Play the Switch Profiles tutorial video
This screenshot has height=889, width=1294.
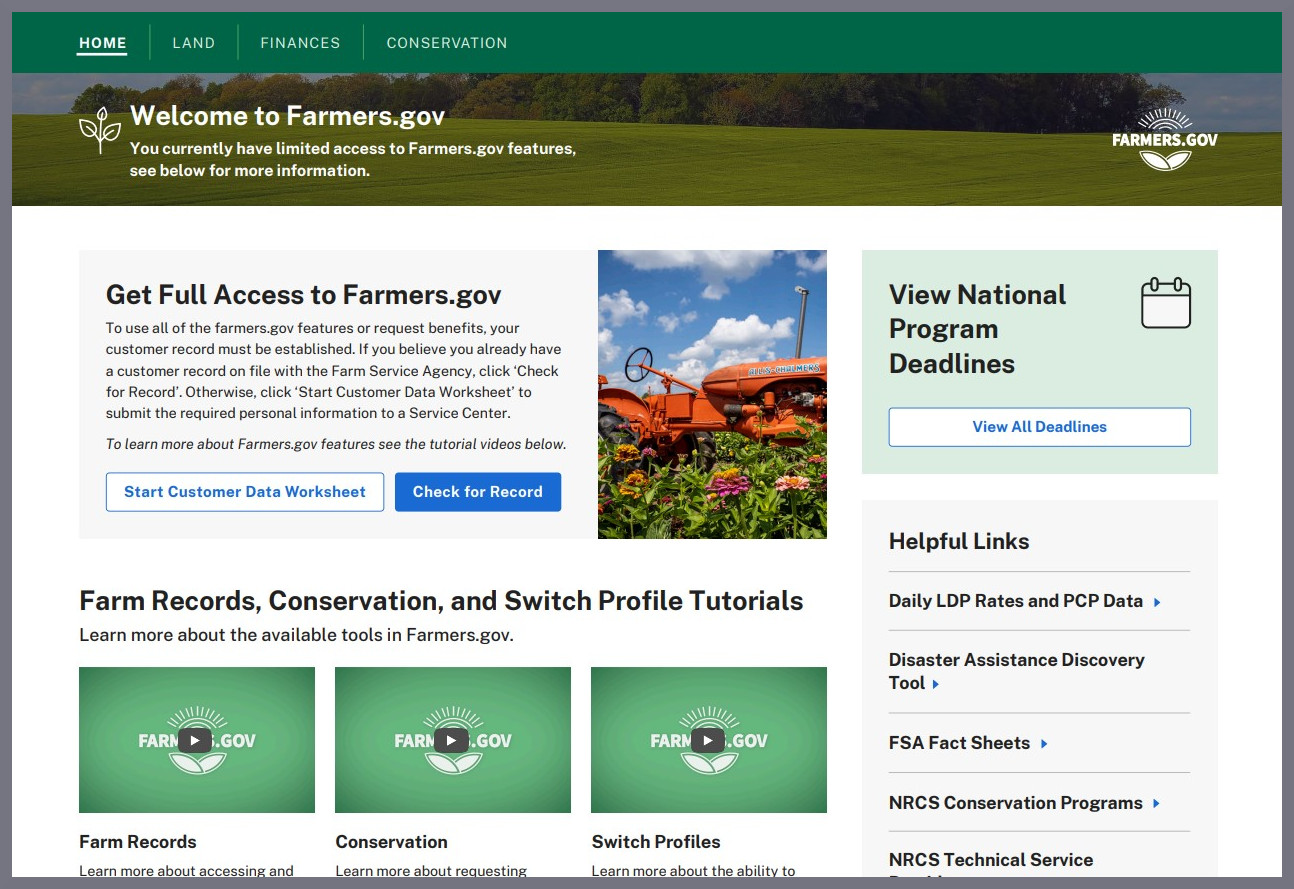point(708,740)
